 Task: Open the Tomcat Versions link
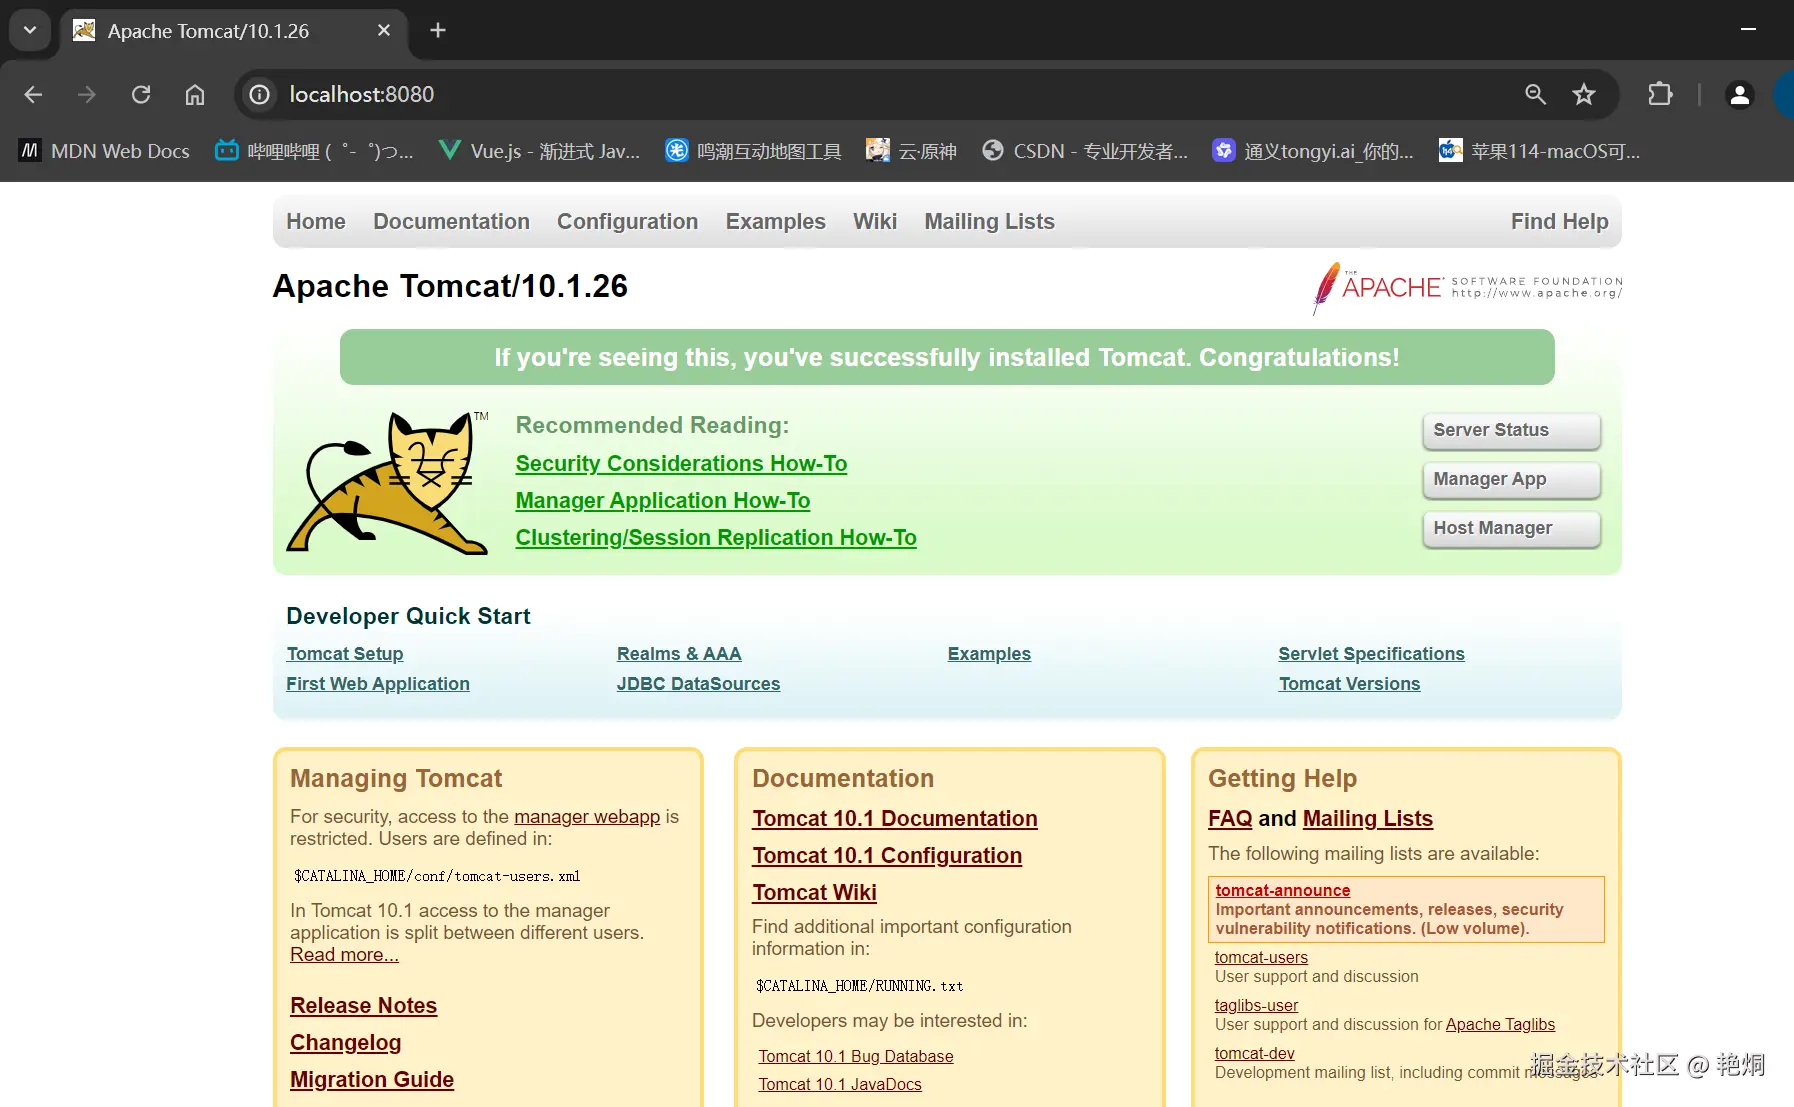1349,683
